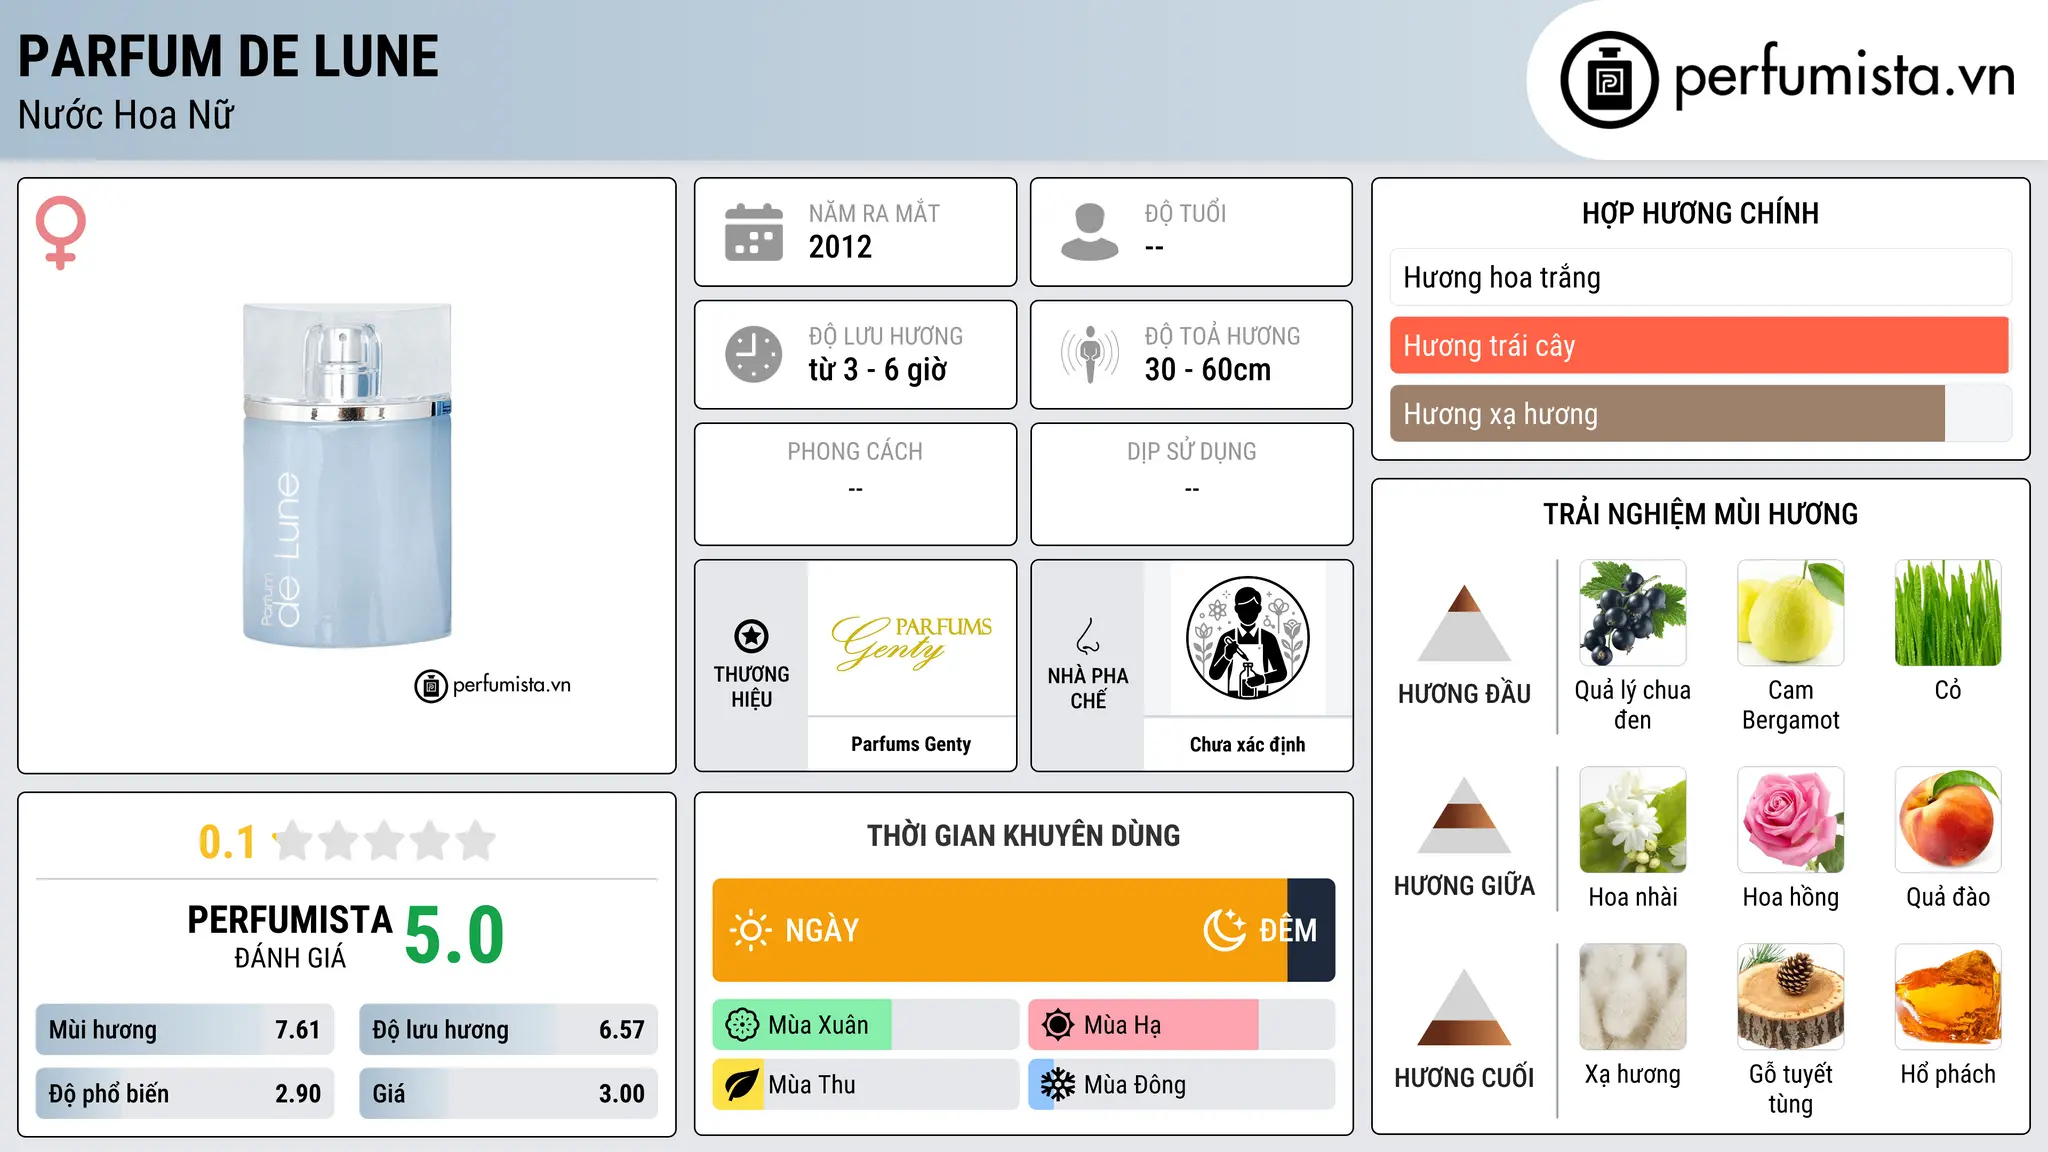Click the Mùa Thu season bar

click(x=865, y=1085)
